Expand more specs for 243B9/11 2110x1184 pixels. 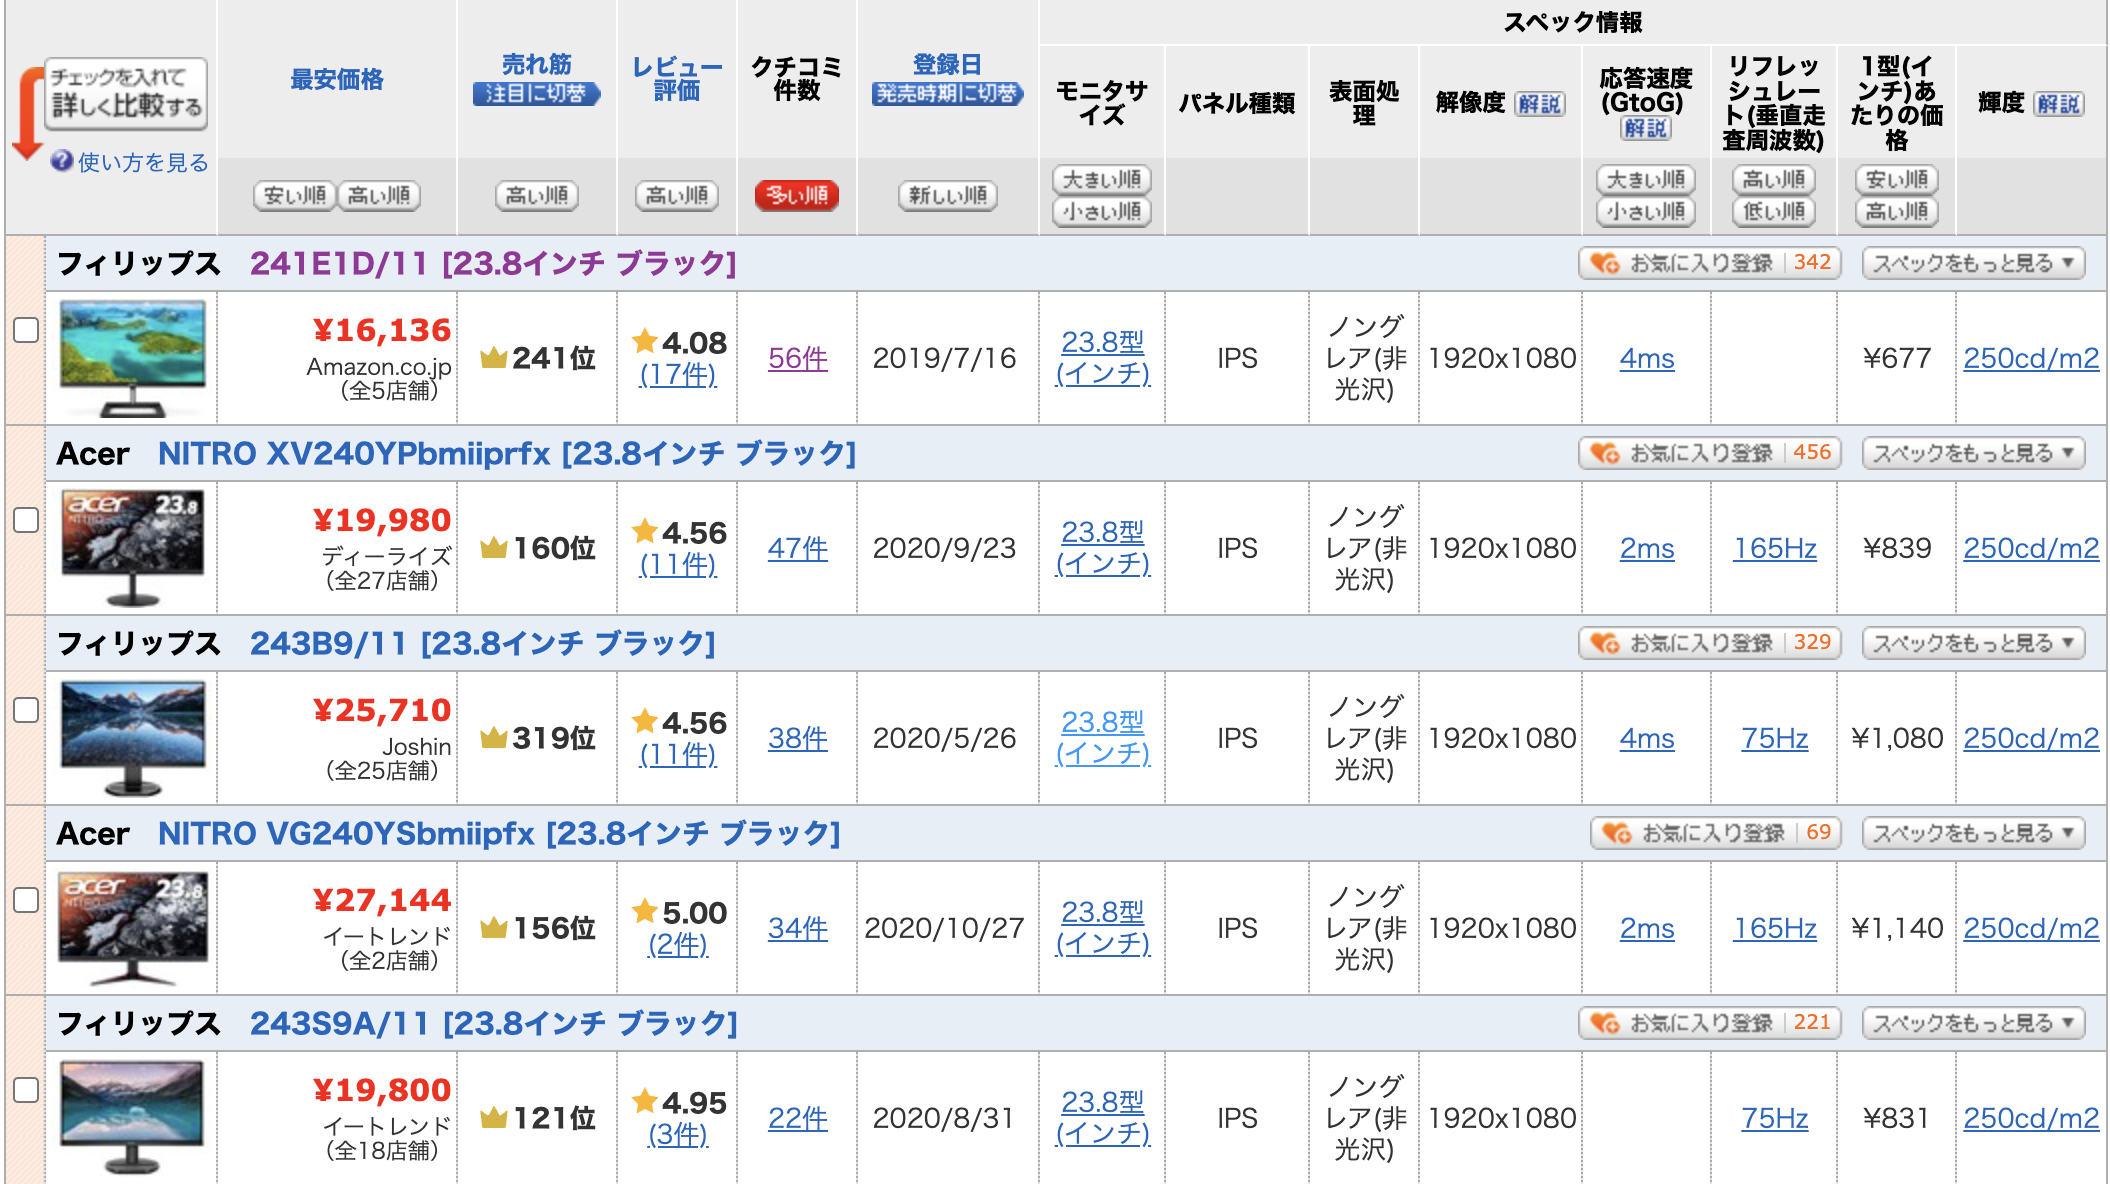[x=1973, y=643]
